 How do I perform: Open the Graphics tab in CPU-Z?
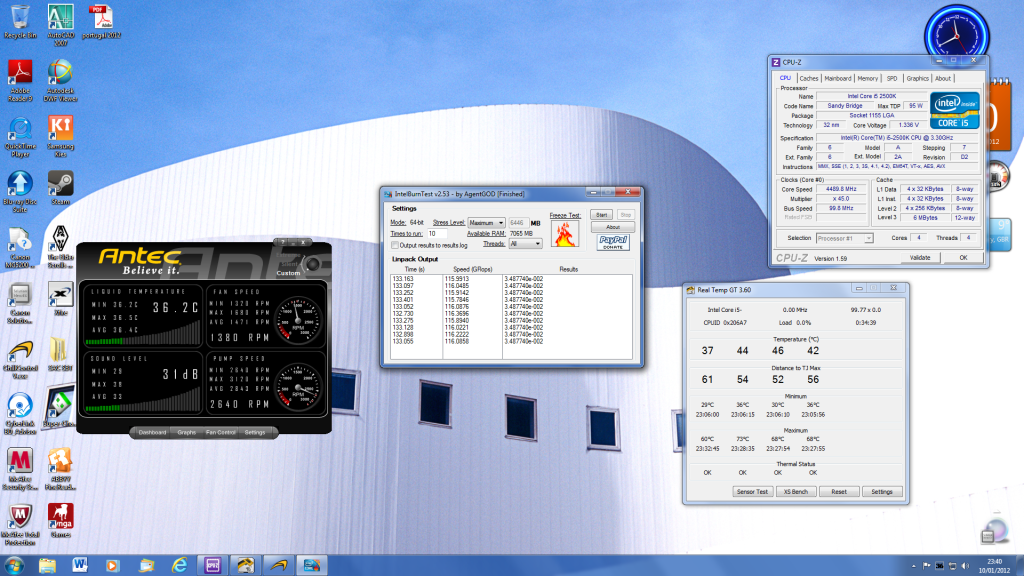point(917,78)
